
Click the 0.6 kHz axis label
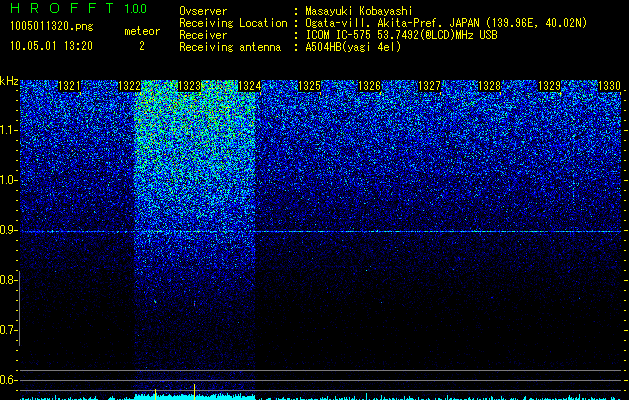(x=6, y=380)
